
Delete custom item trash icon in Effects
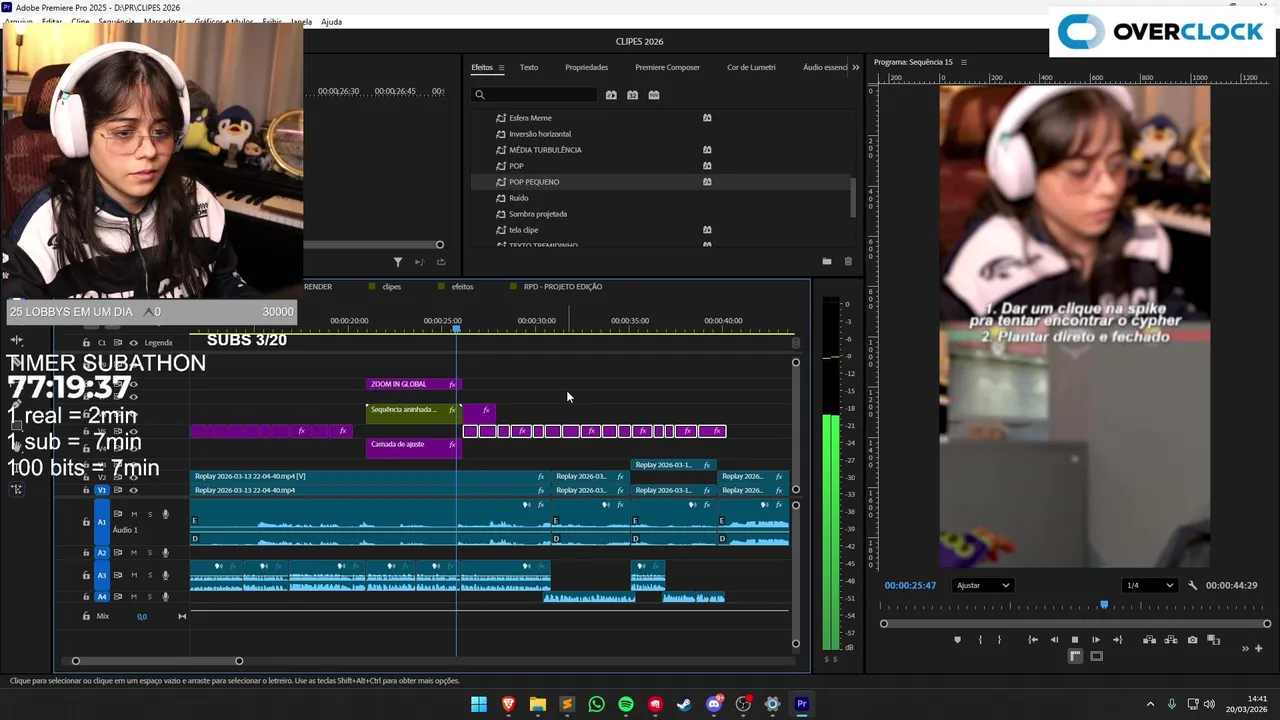pos(848,261)
